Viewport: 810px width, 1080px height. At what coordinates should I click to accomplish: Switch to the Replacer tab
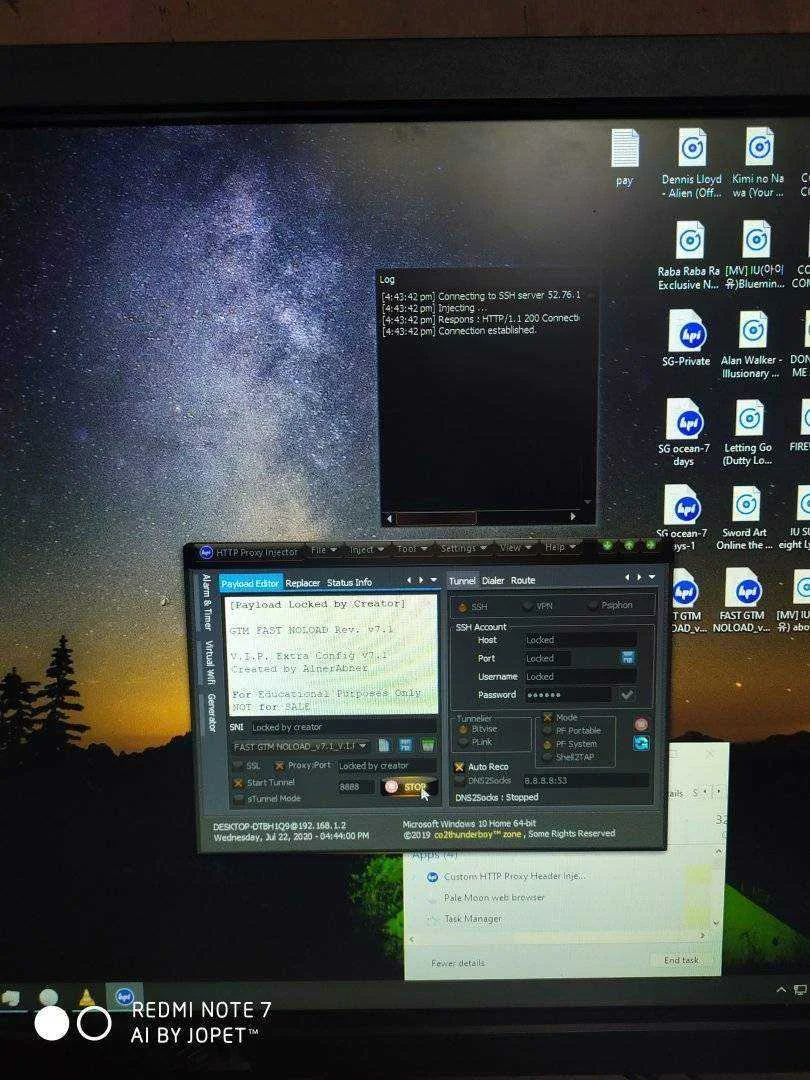coord(302,583)
